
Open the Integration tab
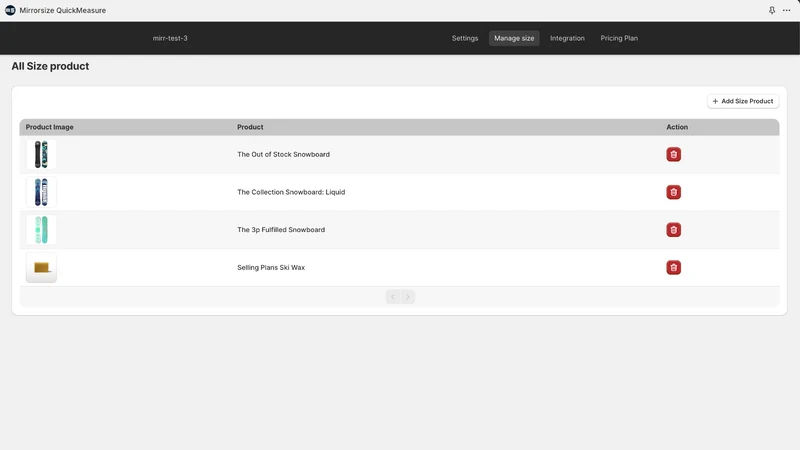tap(567, 38)
